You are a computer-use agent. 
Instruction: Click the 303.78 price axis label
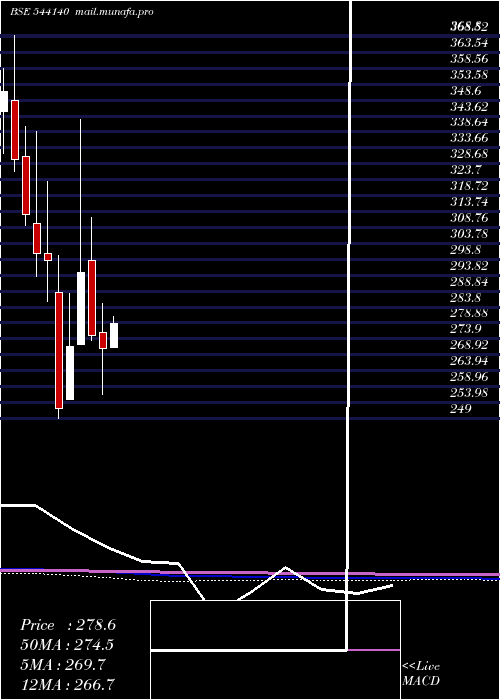[469, 234]
